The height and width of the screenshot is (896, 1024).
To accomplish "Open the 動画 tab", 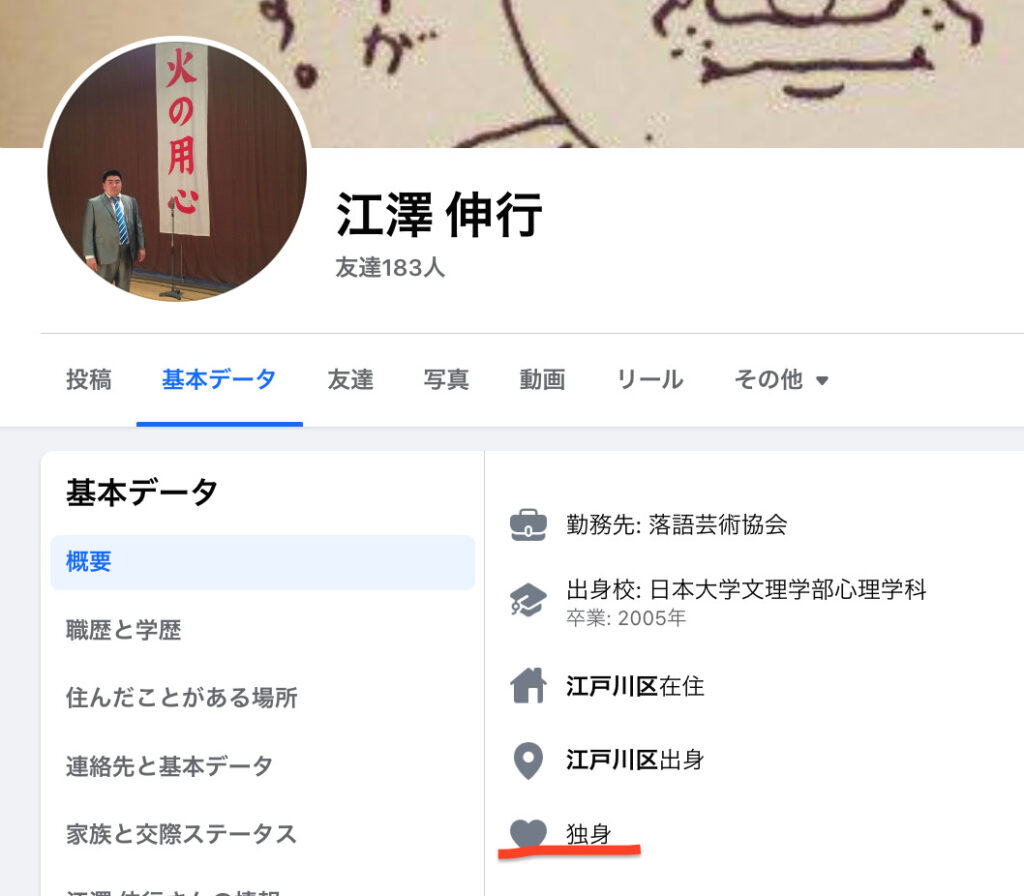I will coord(543,379).
